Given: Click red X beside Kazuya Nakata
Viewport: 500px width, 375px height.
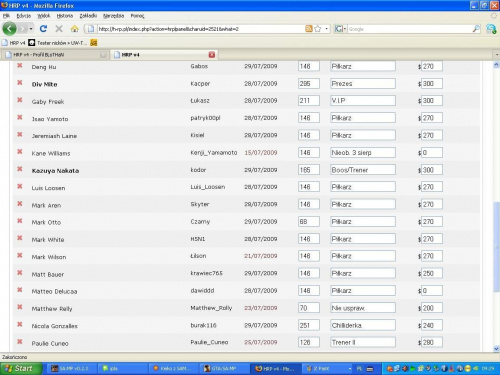Looking at the screenshot, I should tap(20, 169).
